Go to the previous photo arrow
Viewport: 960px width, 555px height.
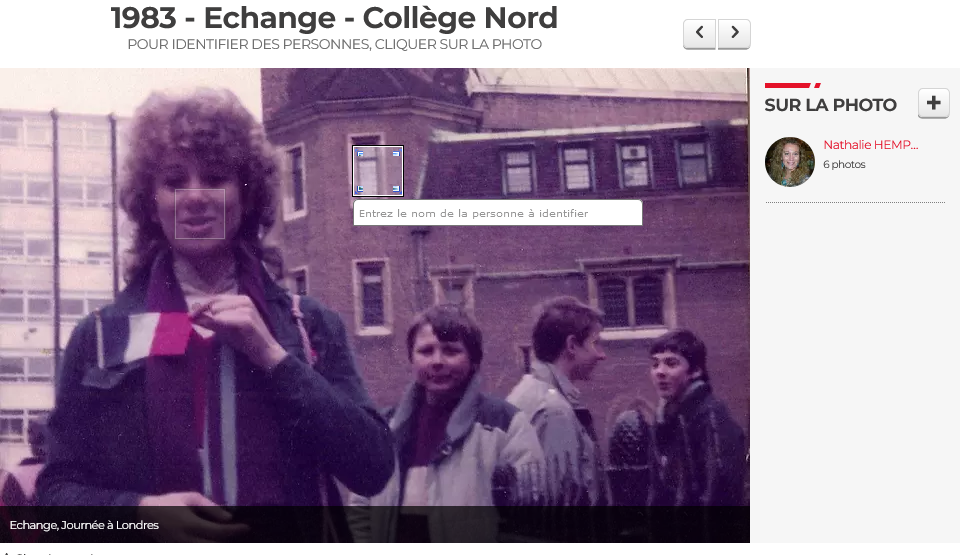[x=699, y=34]
